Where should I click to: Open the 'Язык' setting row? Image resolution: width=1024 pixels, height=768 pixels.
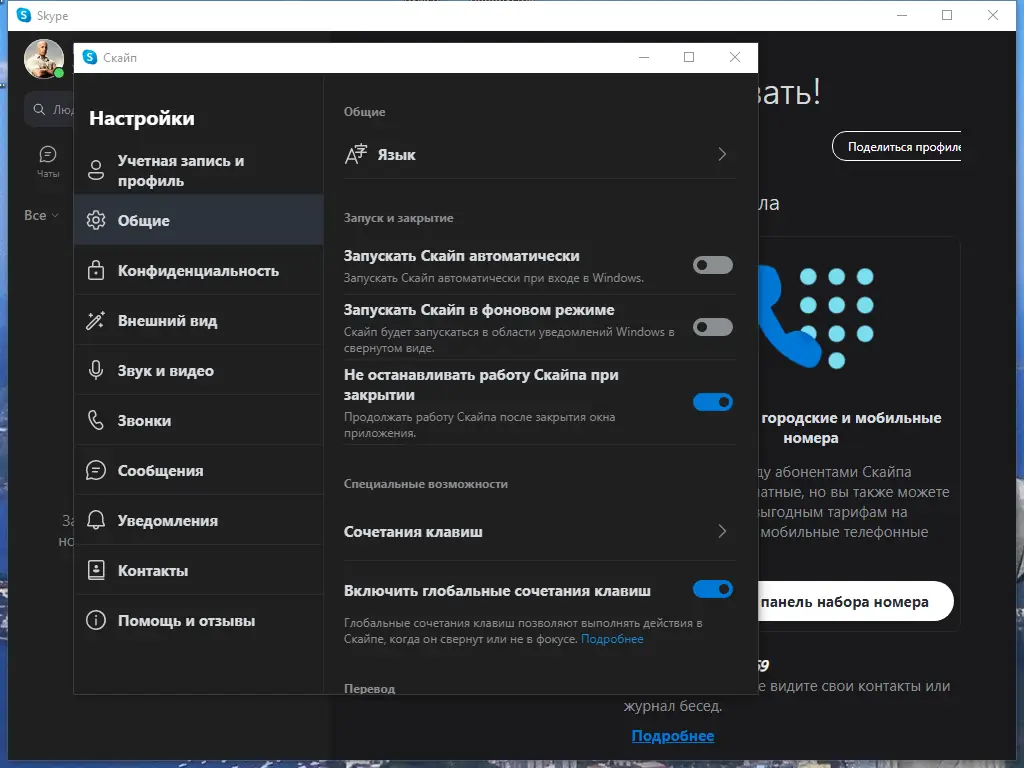pyautogui.click(x=539, y=155)
